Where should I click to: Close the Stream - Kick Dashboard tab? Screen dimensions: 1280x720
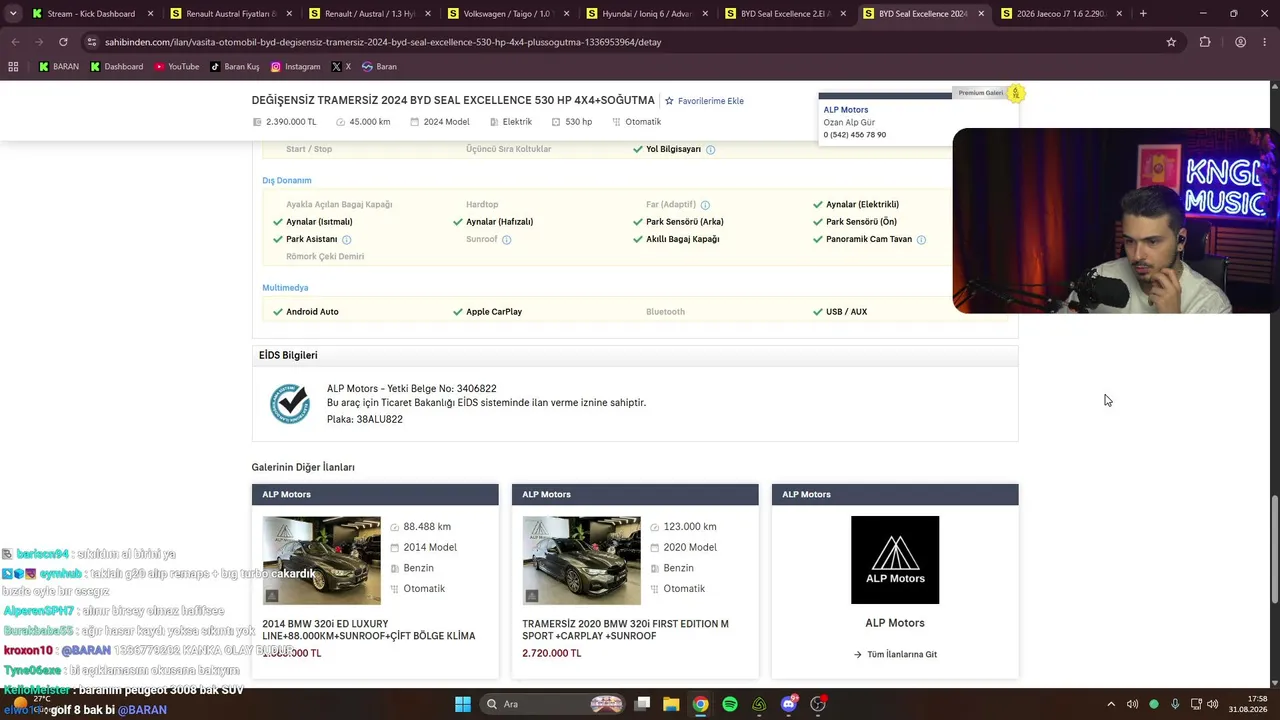[150, 14]
